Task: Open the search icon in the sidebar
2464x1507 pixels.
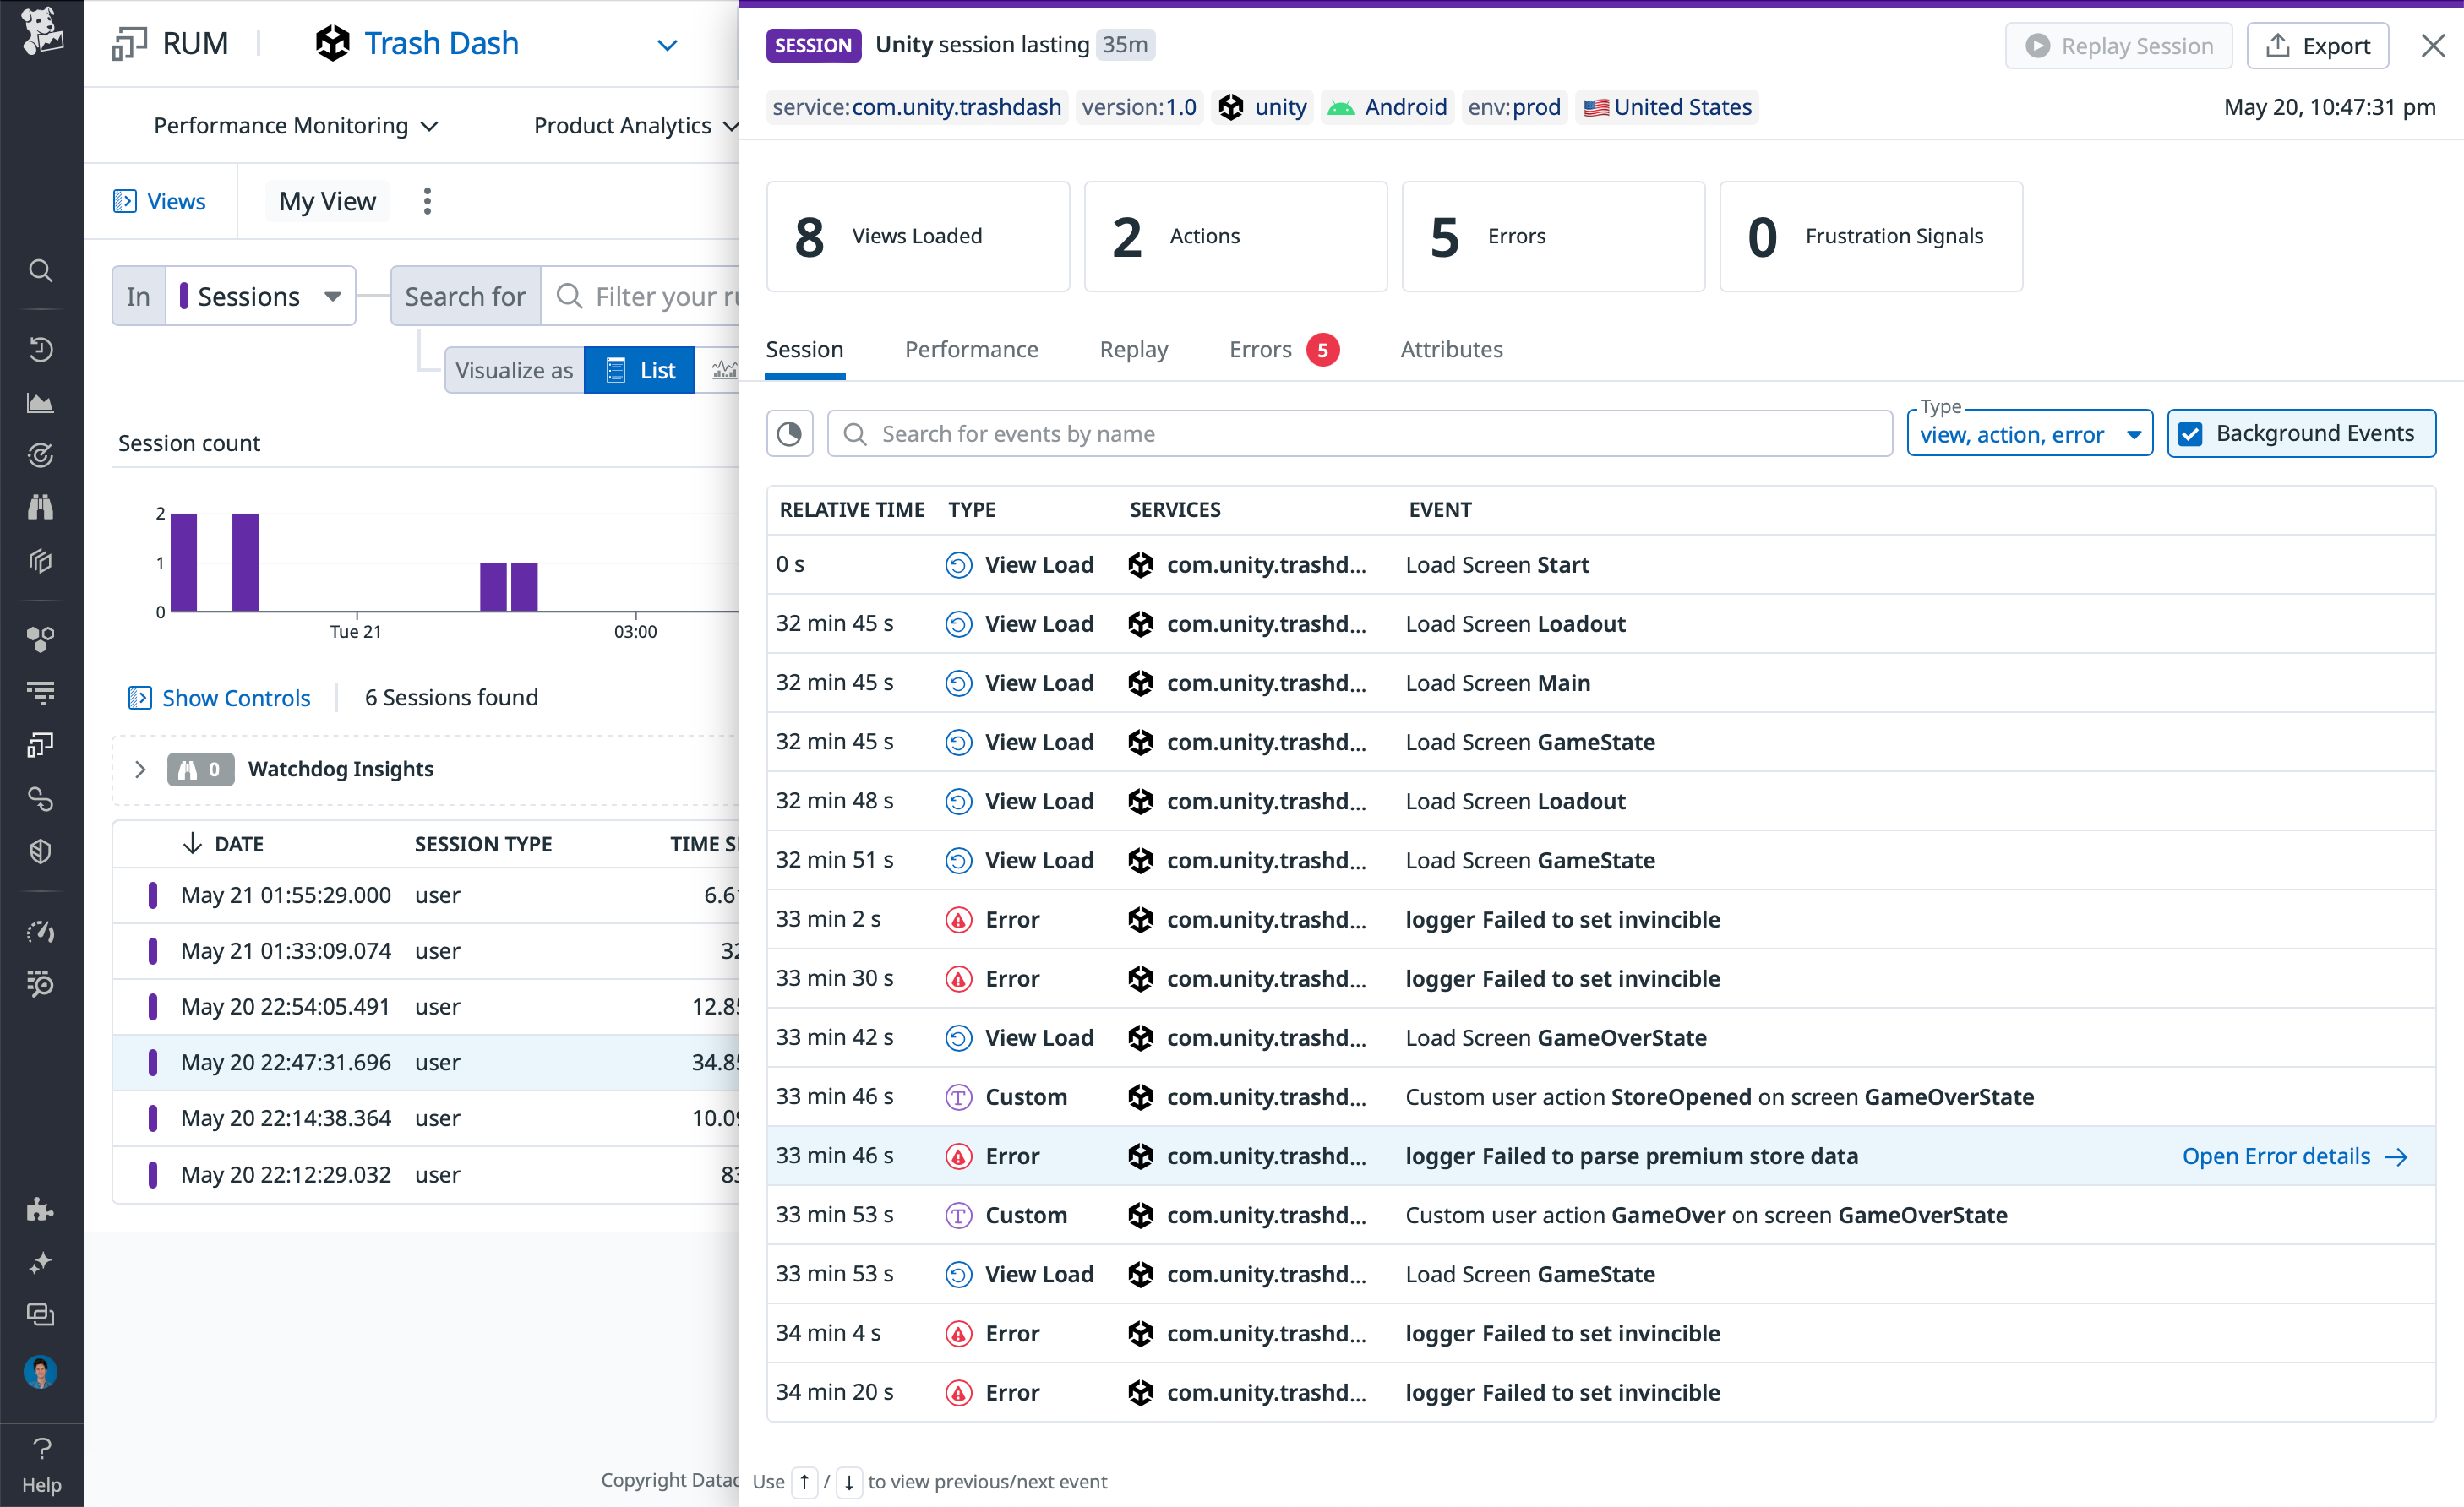Action: [40, 270]
